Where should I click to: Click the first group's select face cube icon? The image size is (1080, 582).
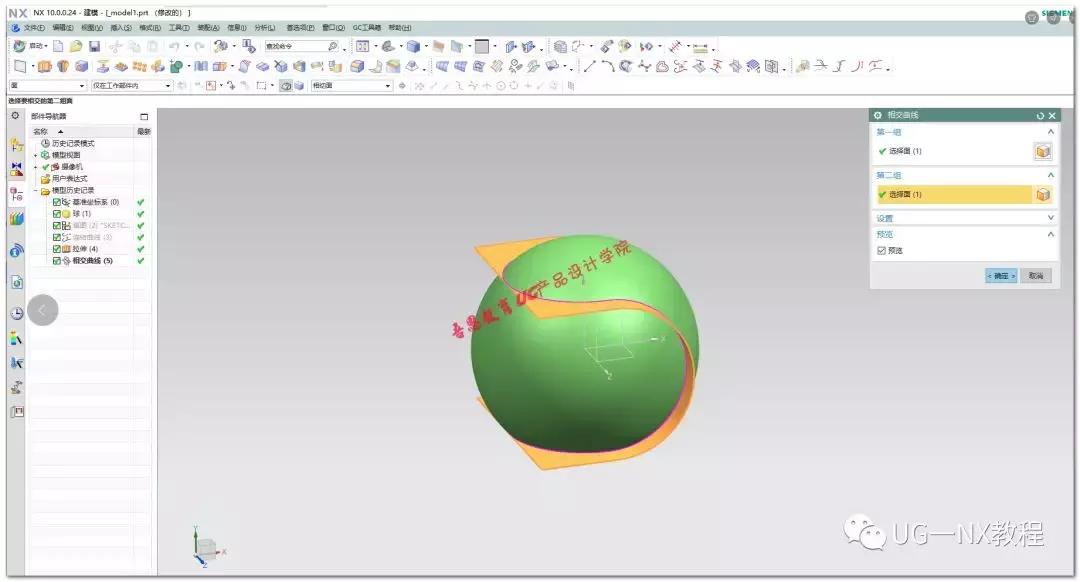[1042, 151]
